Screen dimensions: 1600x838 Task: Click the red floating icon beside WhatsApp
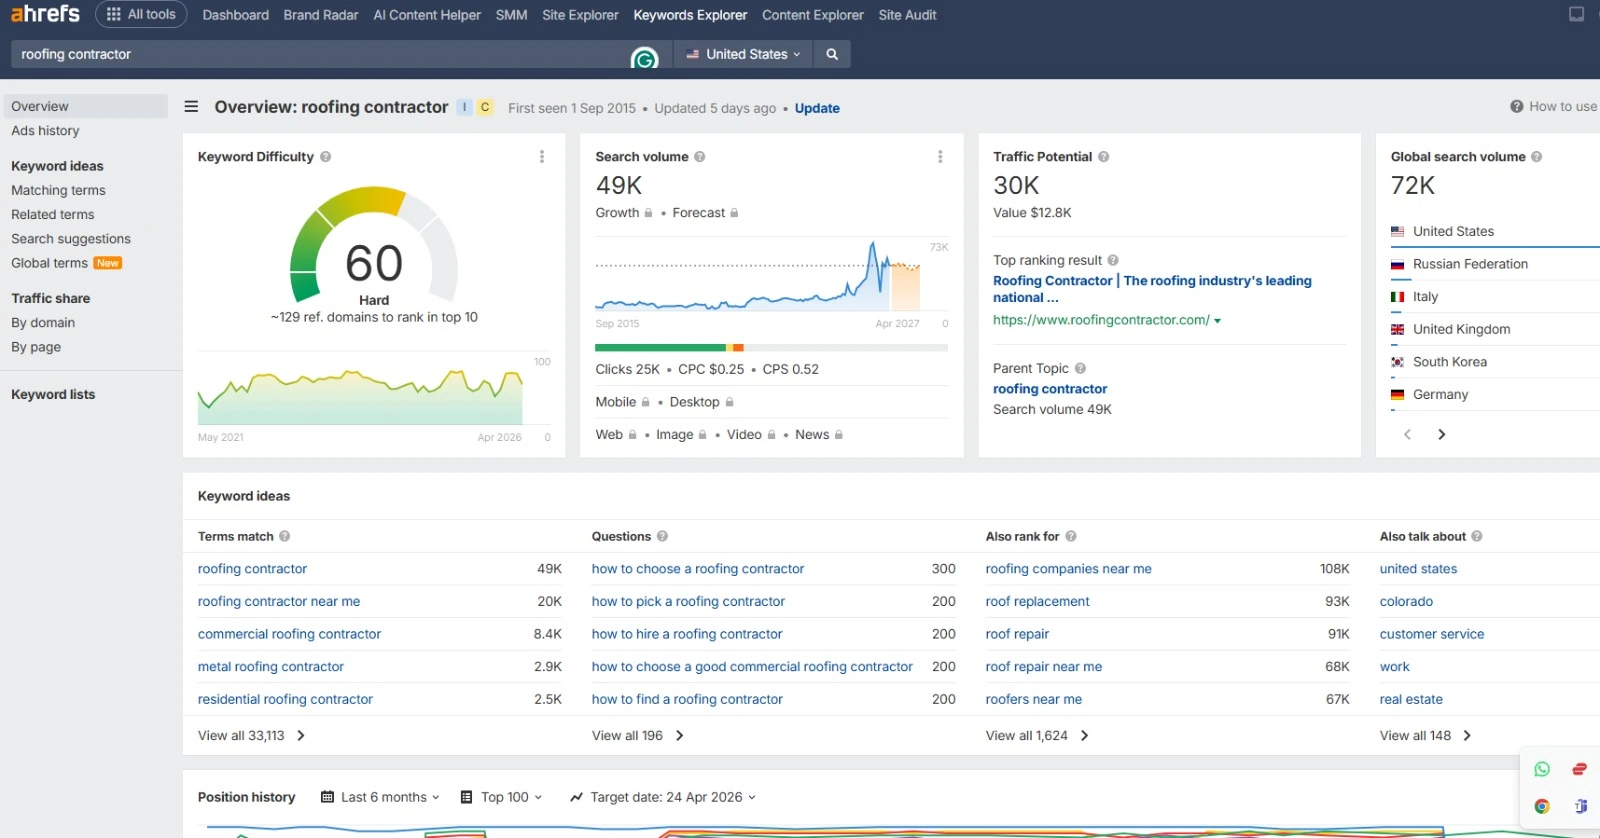click(1580, 769)
